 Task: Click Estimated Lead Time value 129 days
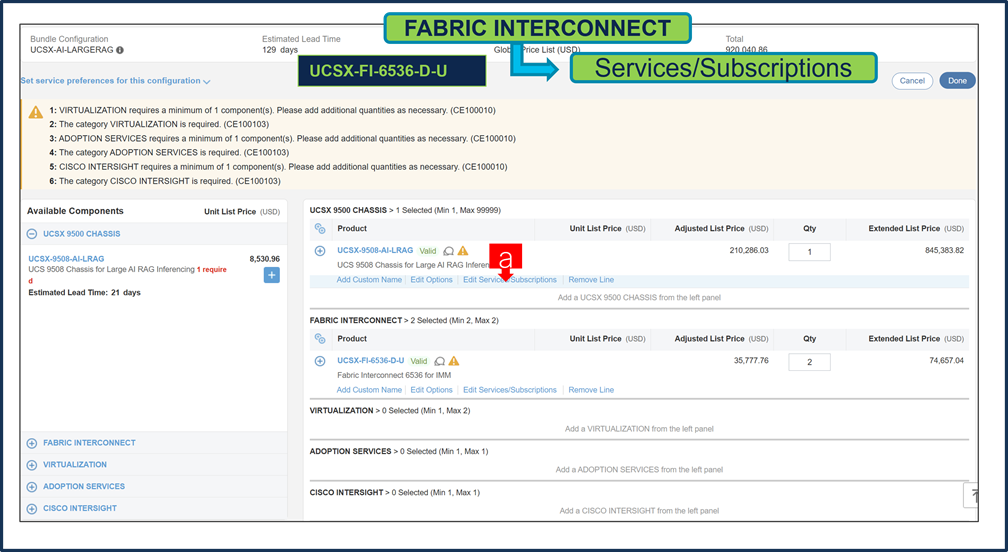280,49
